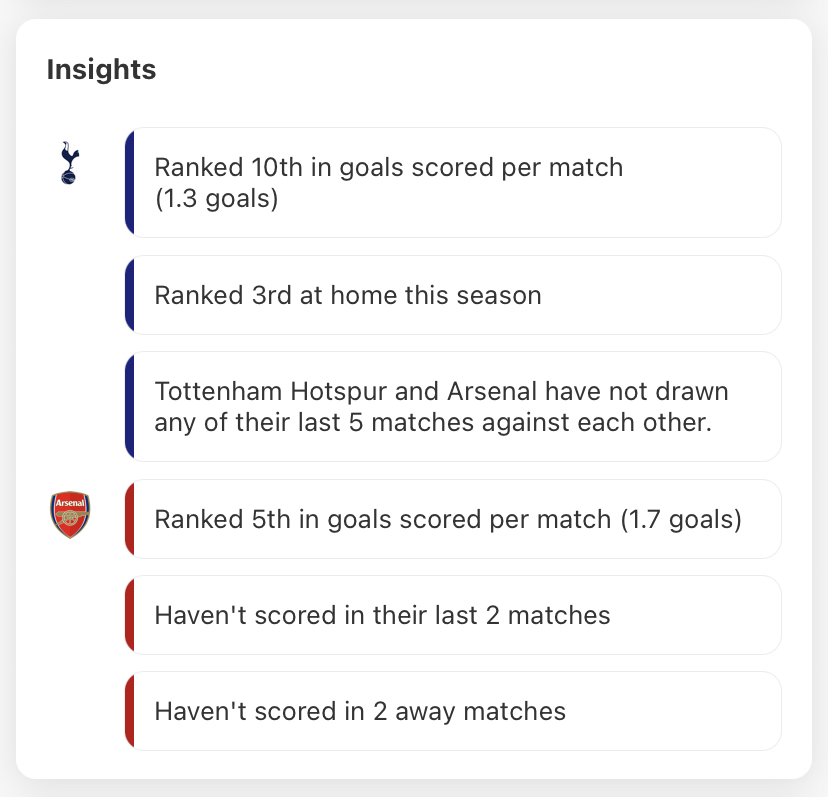
Task: Click red bar on last 2 matches card
Action: click(x=129, y=615)
